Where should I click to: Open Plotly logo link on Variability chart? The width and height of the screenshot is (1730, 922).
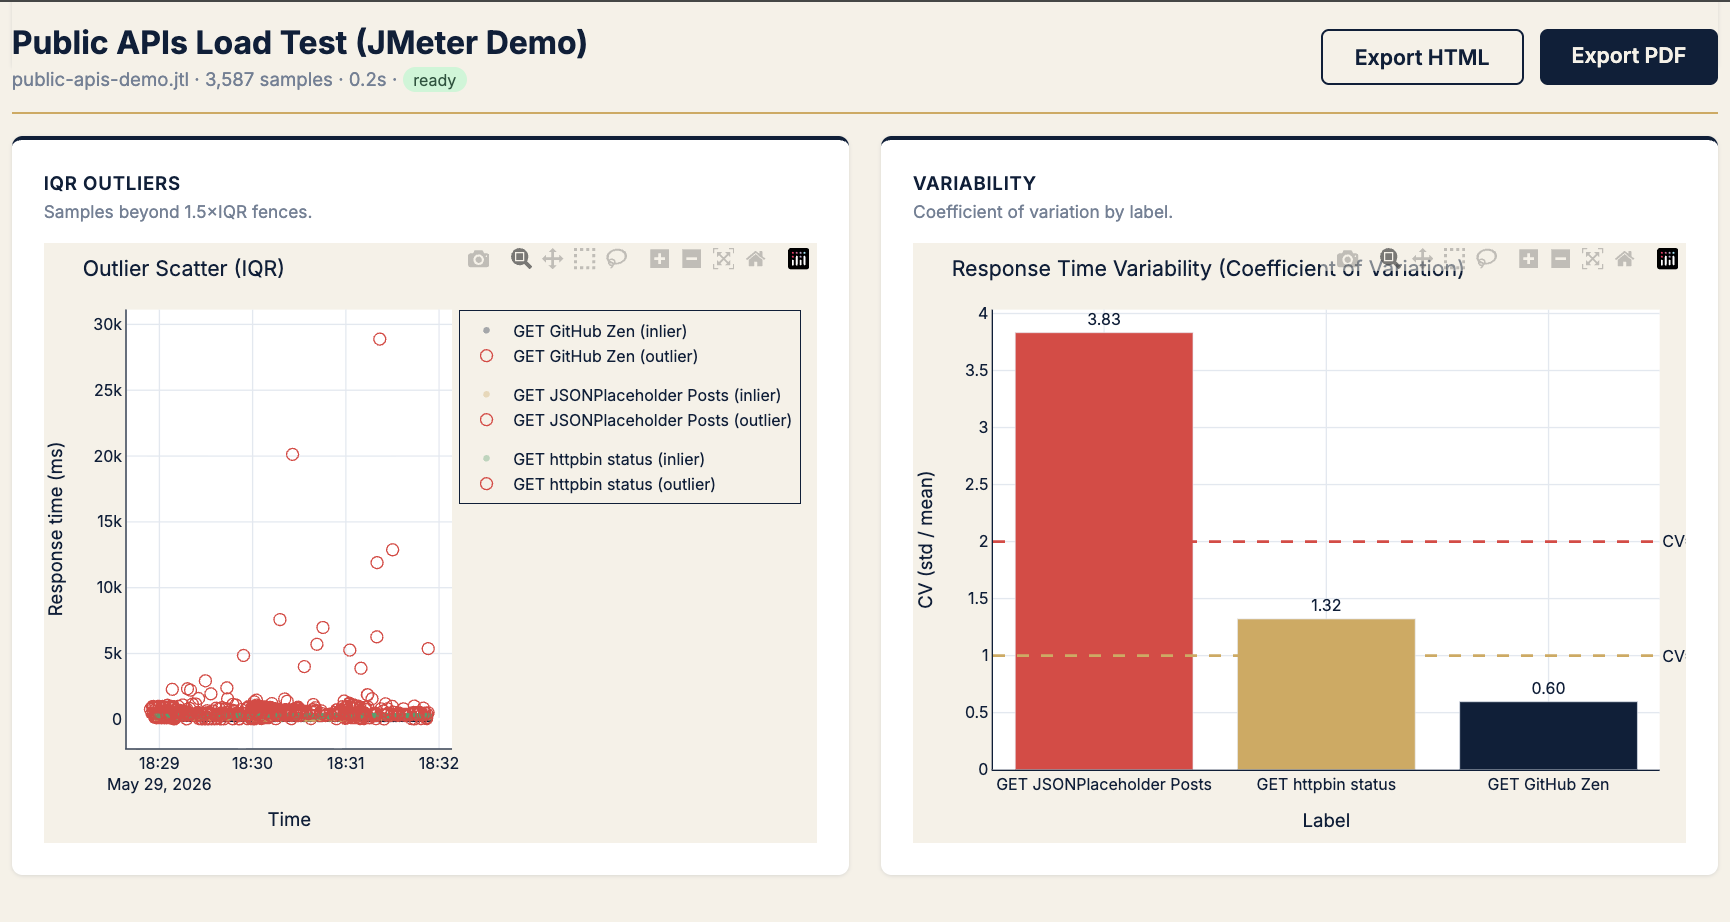[x=1667, y=259]
